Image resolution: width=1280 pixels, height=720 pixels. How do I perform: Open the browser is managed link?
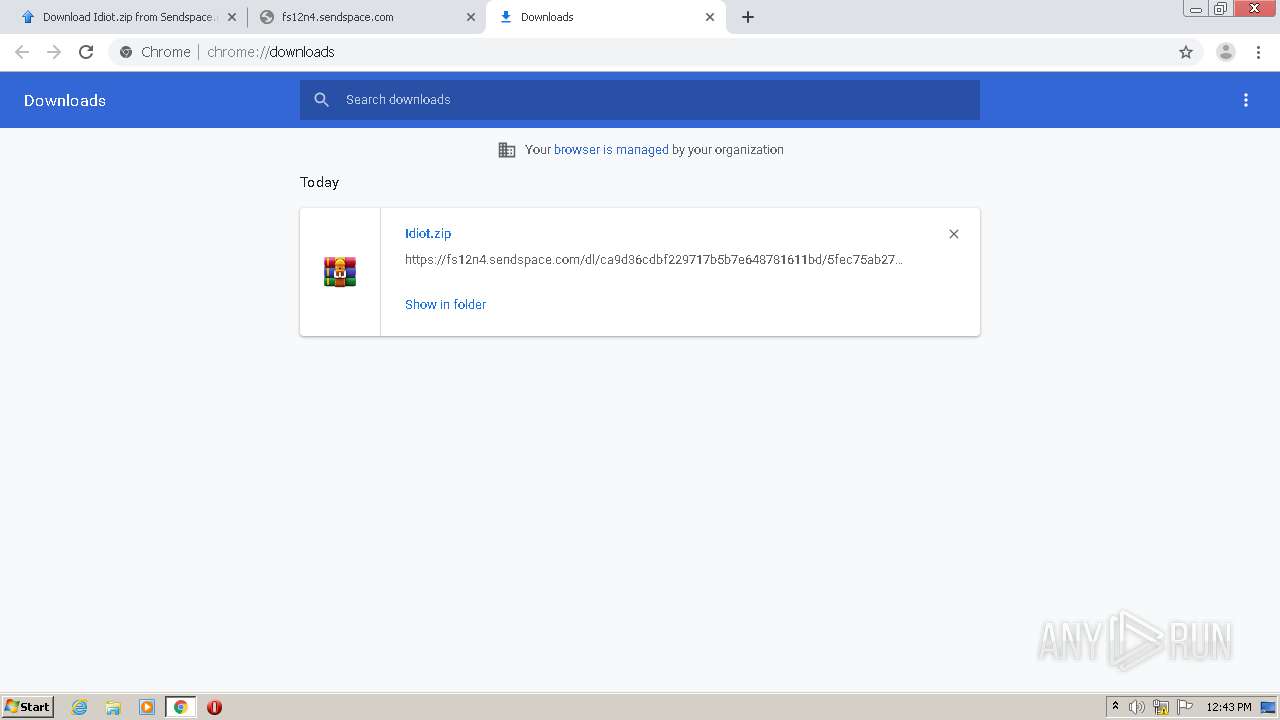coord(611,150)
